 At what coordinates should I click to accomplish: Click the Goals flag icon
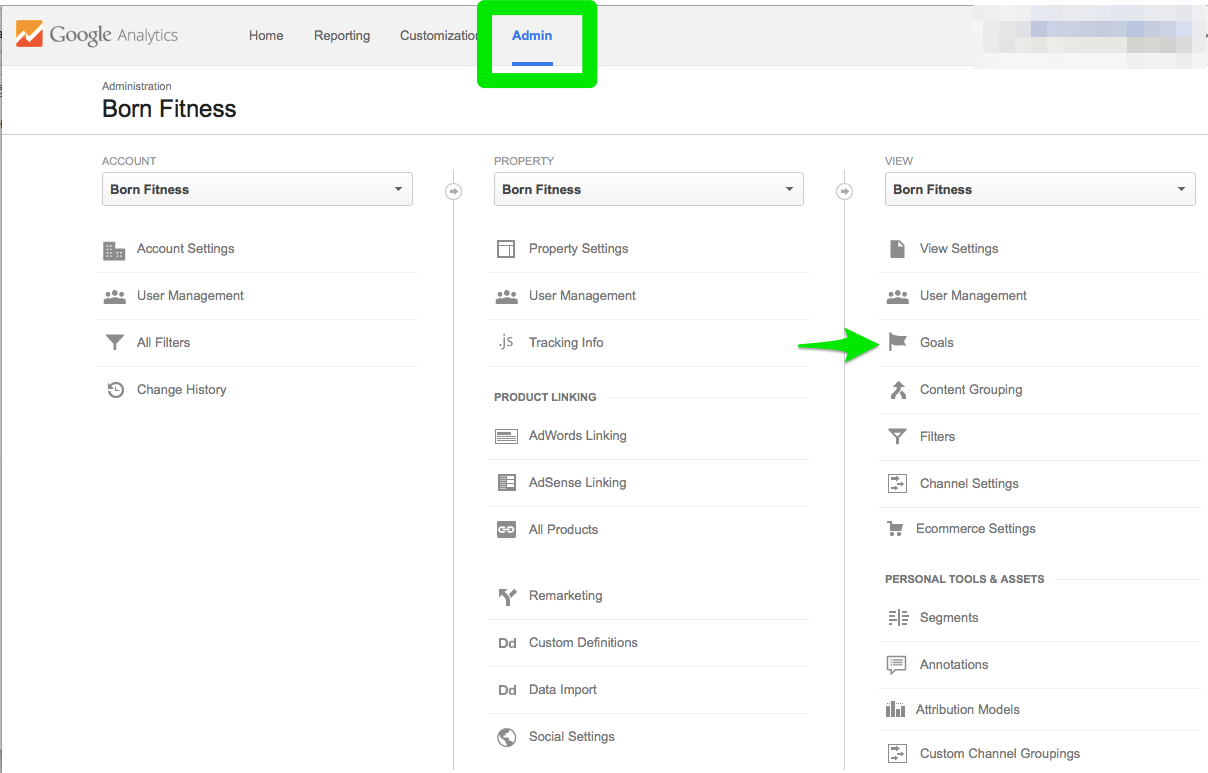(x=898, y=343)
